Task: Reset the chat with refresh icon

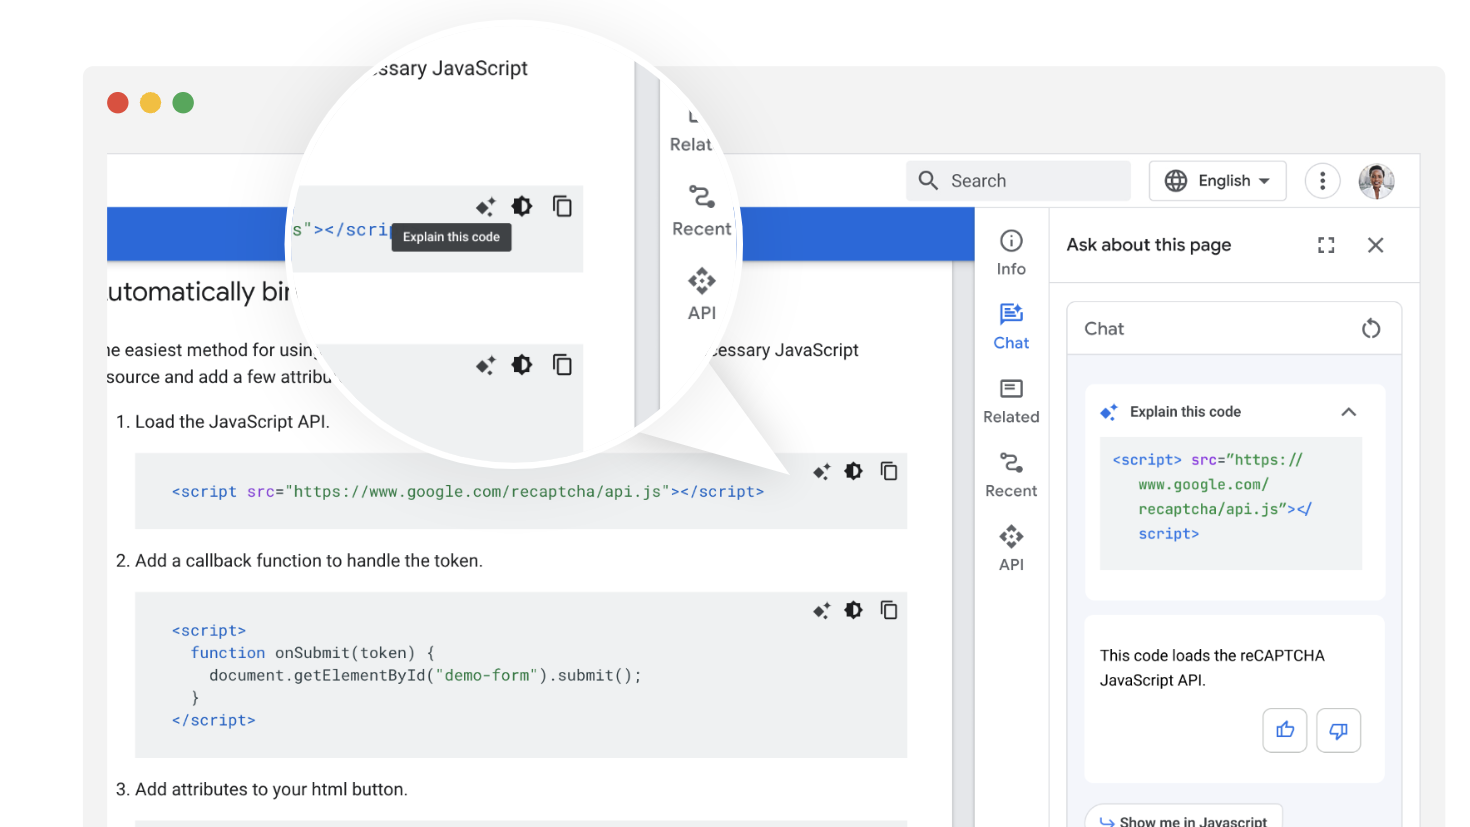Action: (1370, 328)
